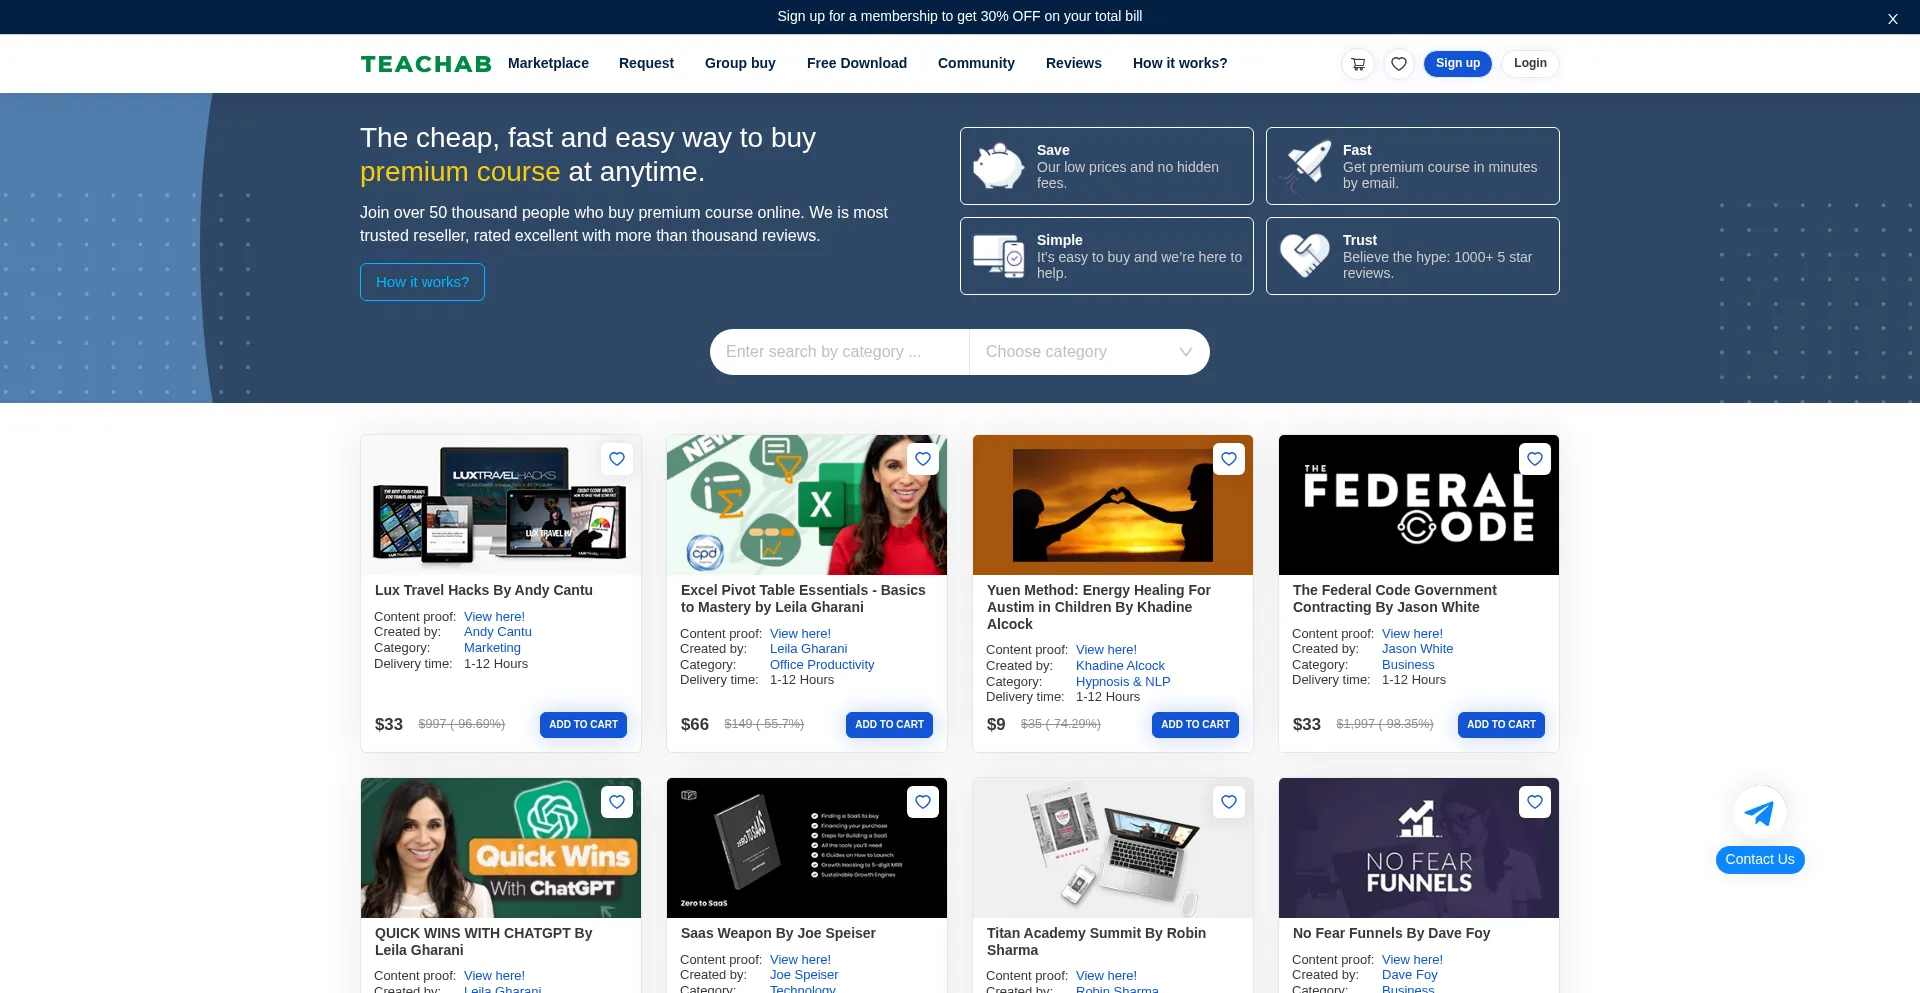The image size is (1920, 993).
Task: Open the shopping cart icon
Action: coord(1357,64)
